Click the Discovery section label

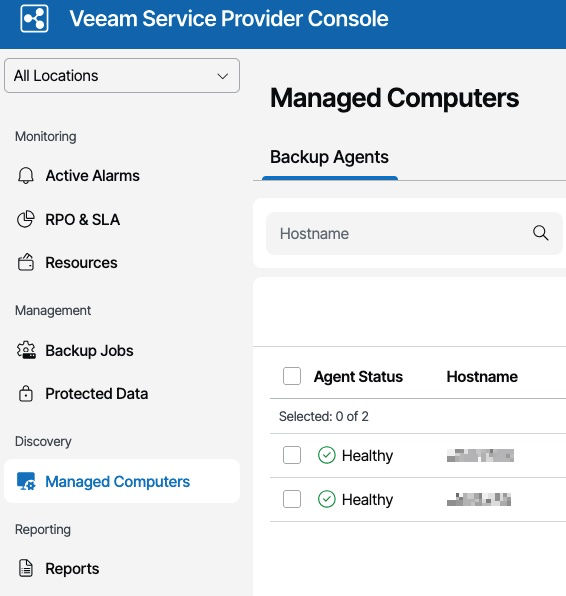[43, 441]
